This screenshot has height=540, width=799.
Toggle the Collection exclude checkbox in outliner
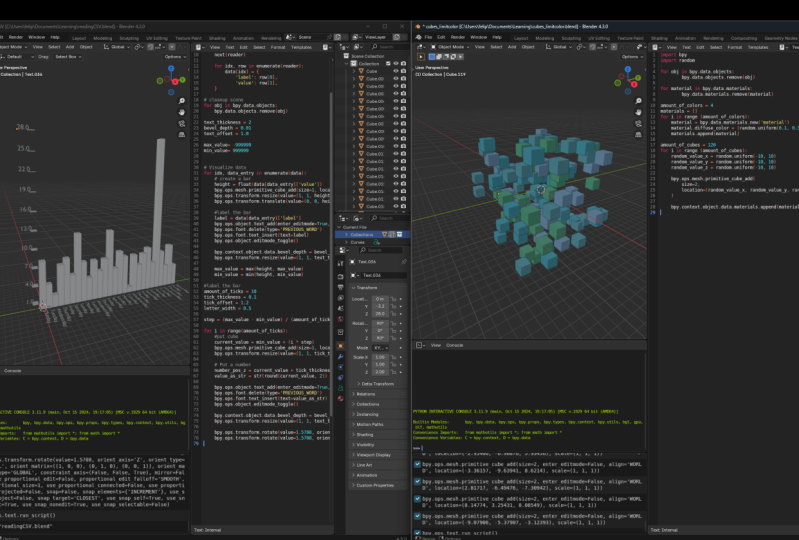point(388,64)
